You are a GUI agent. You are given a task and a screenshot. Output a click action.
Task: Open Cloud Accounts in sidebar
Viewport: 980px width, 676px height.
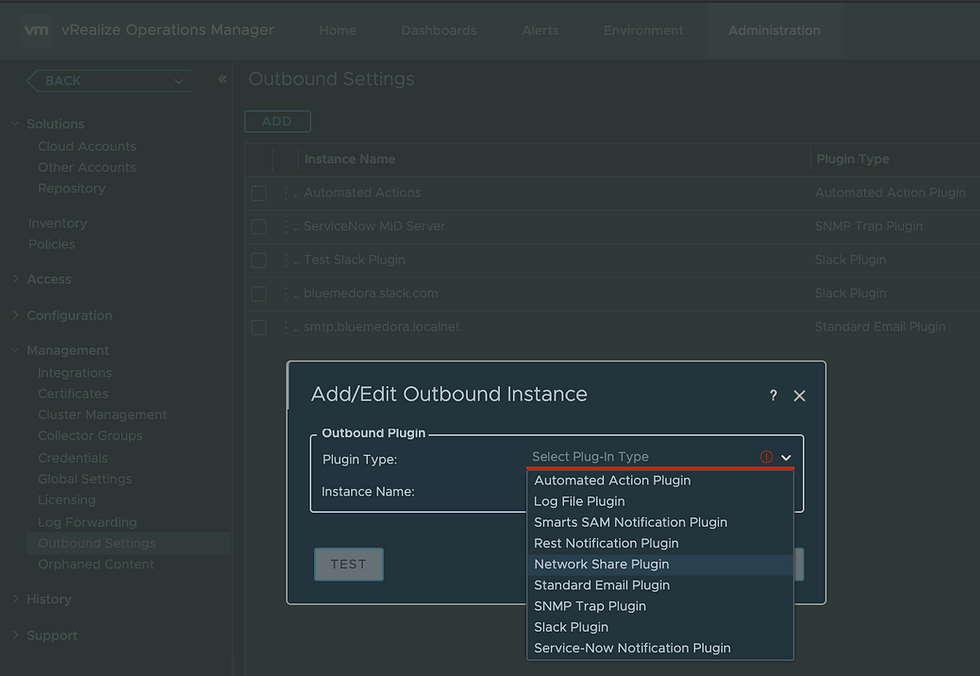(x=87, y=146)
